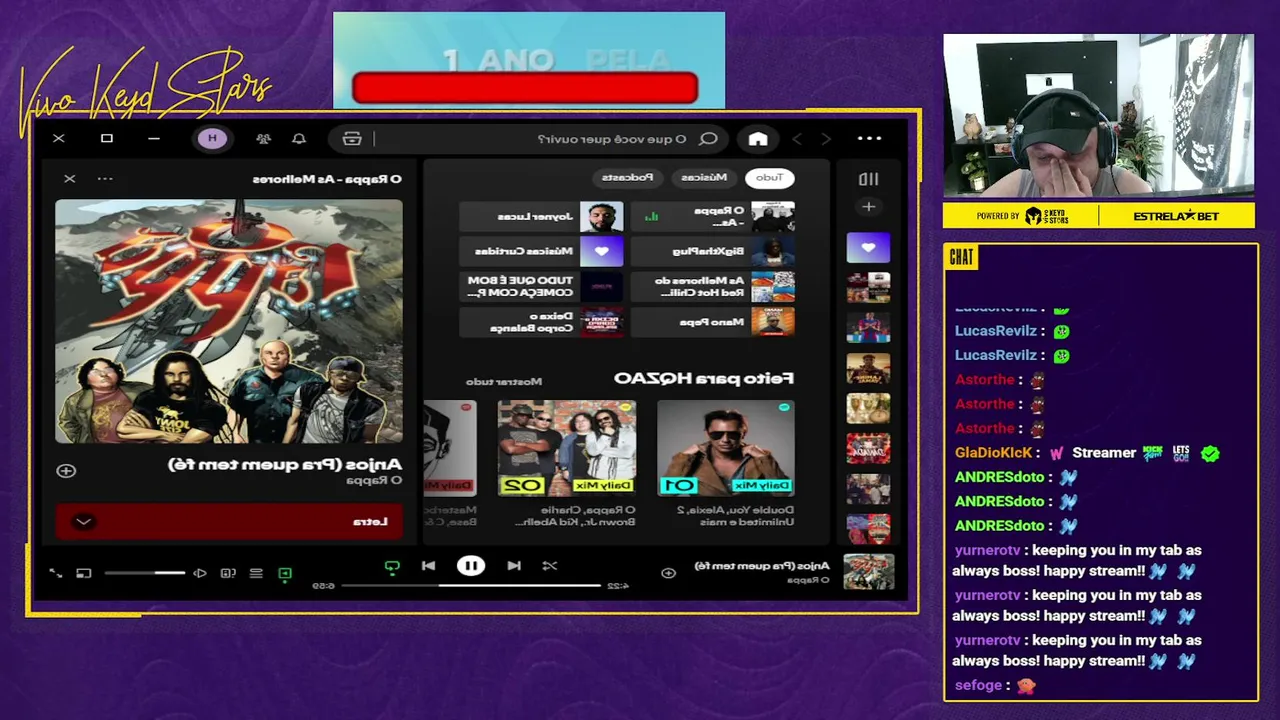The image size is (1280, 720).
Task: Open 'As Melhores do Red Hot Chili' card
Action: pos(714,287)
